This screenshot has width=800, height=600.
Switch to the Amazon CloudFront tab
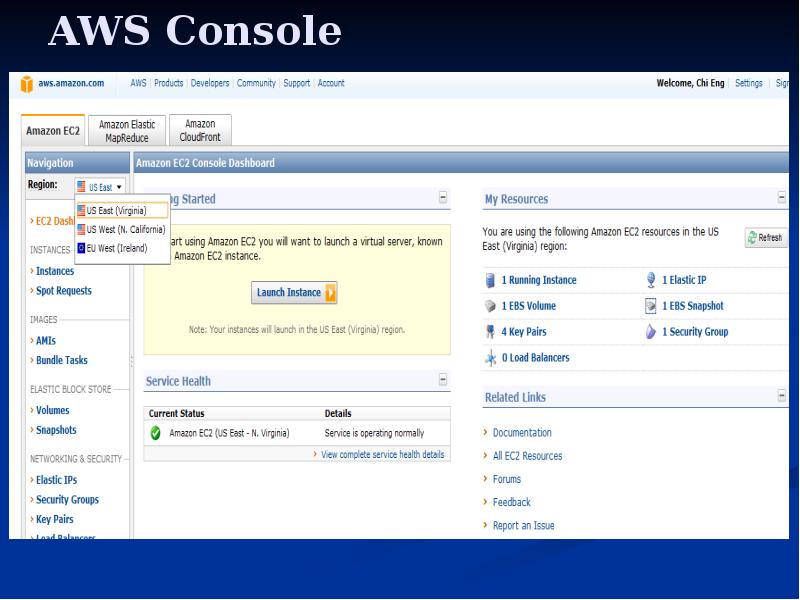click(x=199, y=130)
